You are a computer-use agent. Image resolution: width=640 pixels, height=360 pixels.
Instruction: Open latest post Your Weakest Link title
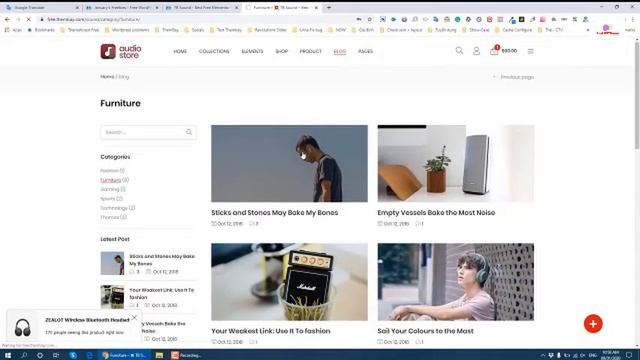pos(162,293)
